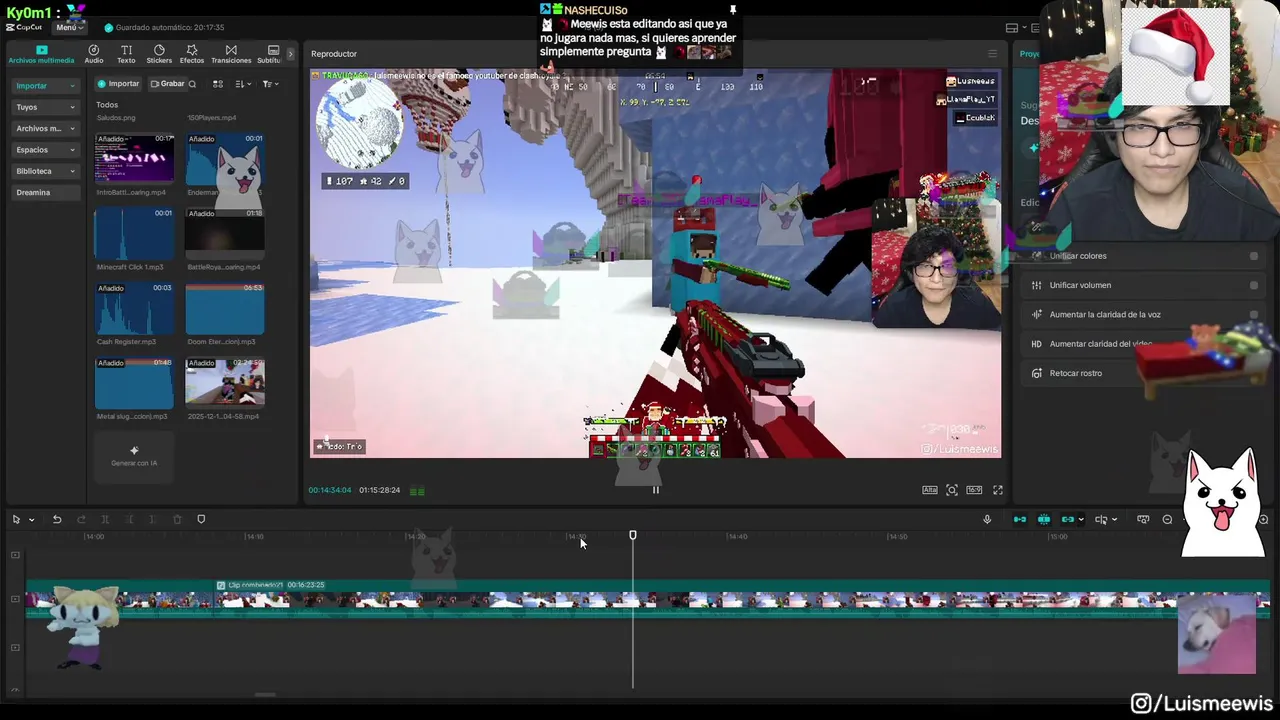Open the selection tool mode dropdown arrow
The height and width of the screenshot is (720, 1280).
click(31, 520)
